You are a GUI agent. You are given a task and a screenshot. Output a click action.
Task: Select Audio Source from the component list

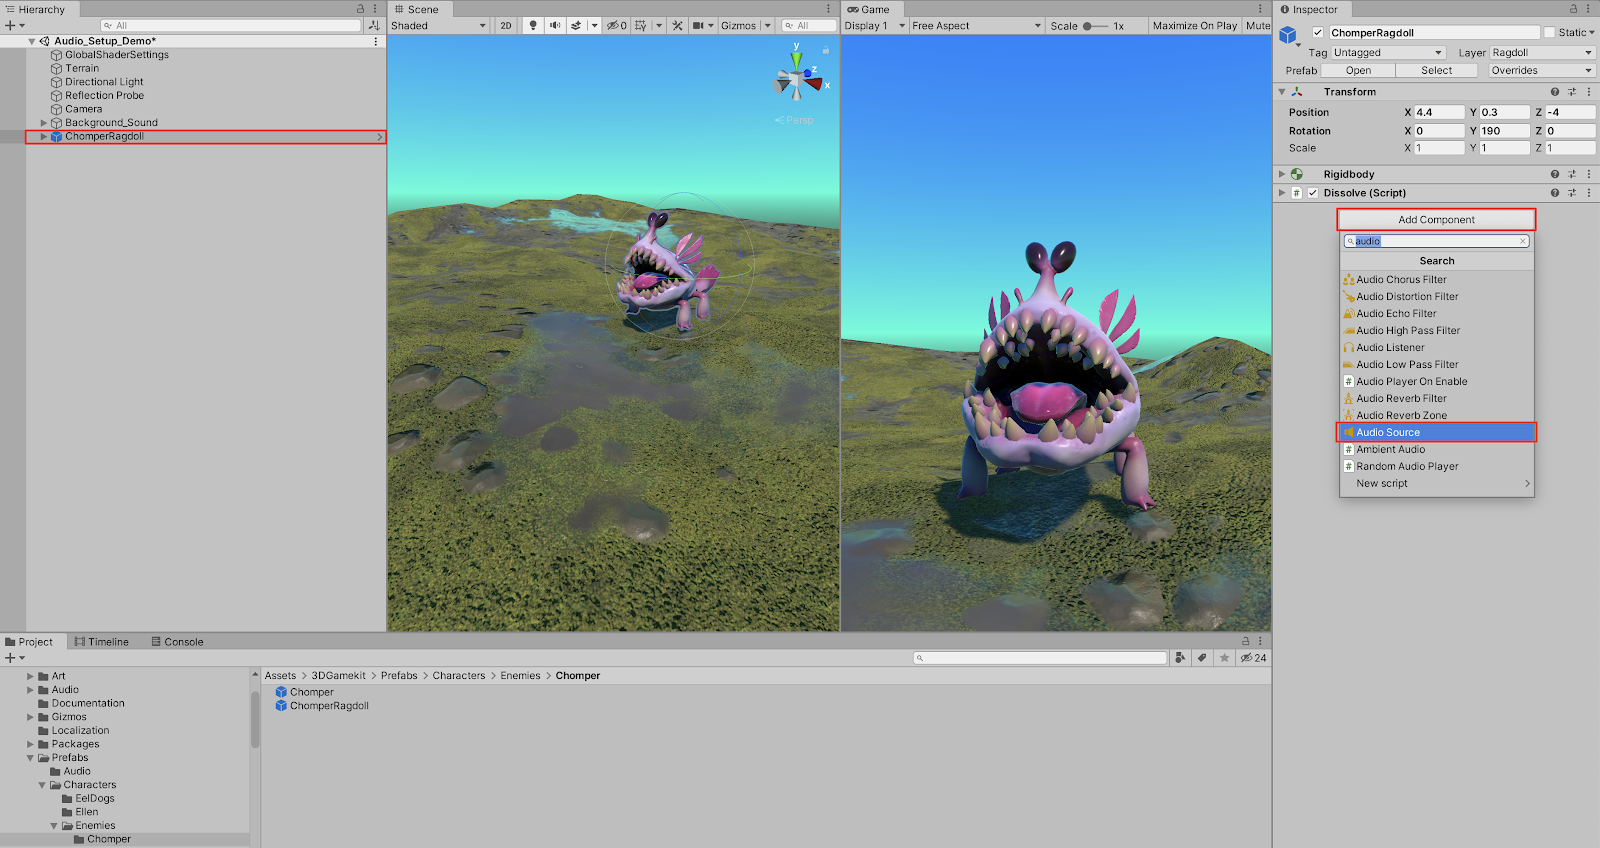pos(1436,432)
